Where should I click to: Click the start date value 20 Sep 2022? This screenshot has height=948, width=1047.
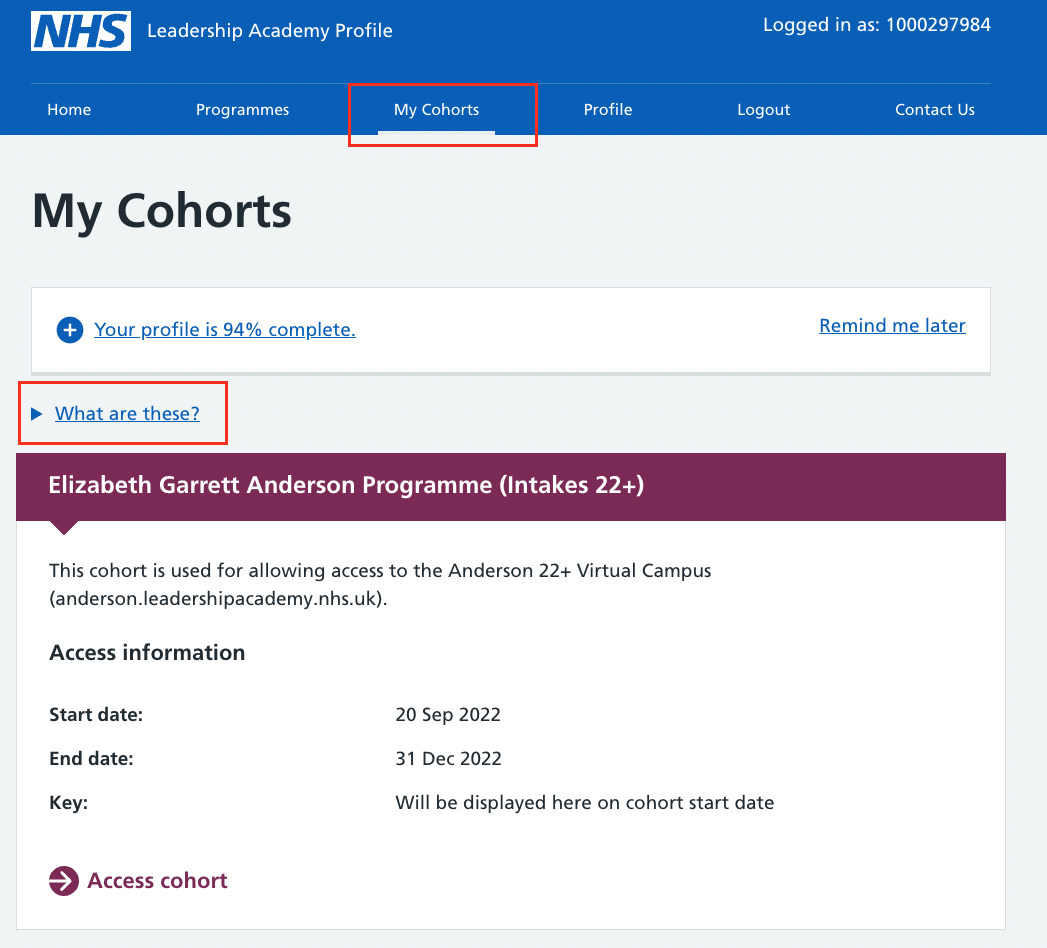point(448,714)
